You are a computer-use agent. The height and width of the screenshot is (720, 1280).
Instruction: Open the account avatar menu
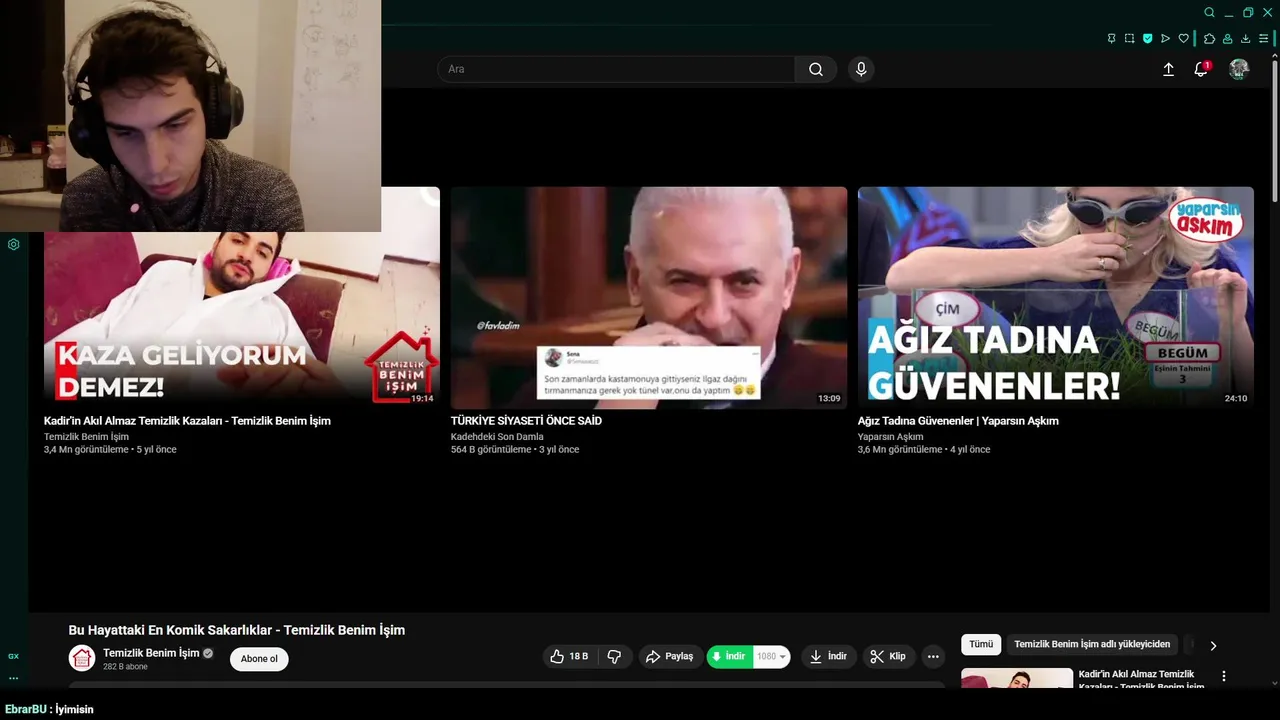coord(1239,69)
